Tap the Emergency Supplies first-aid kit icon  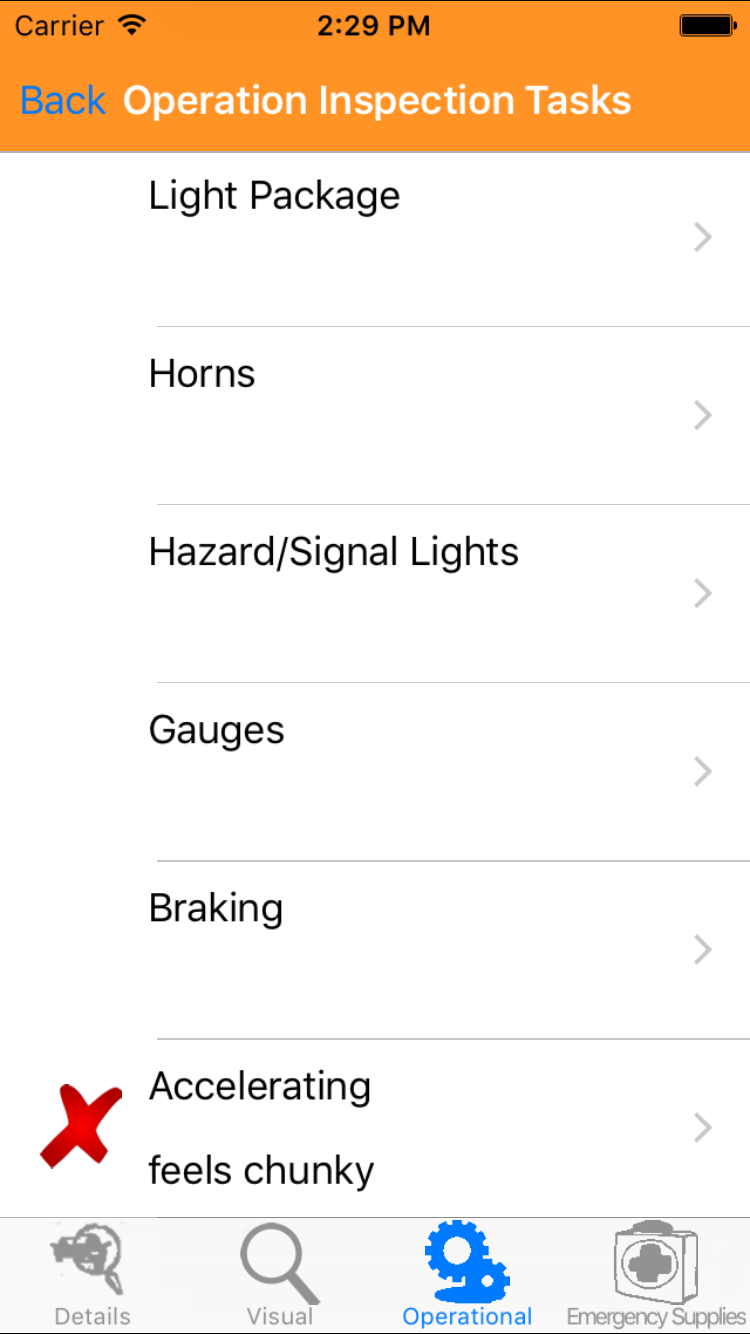[655, 1260]
